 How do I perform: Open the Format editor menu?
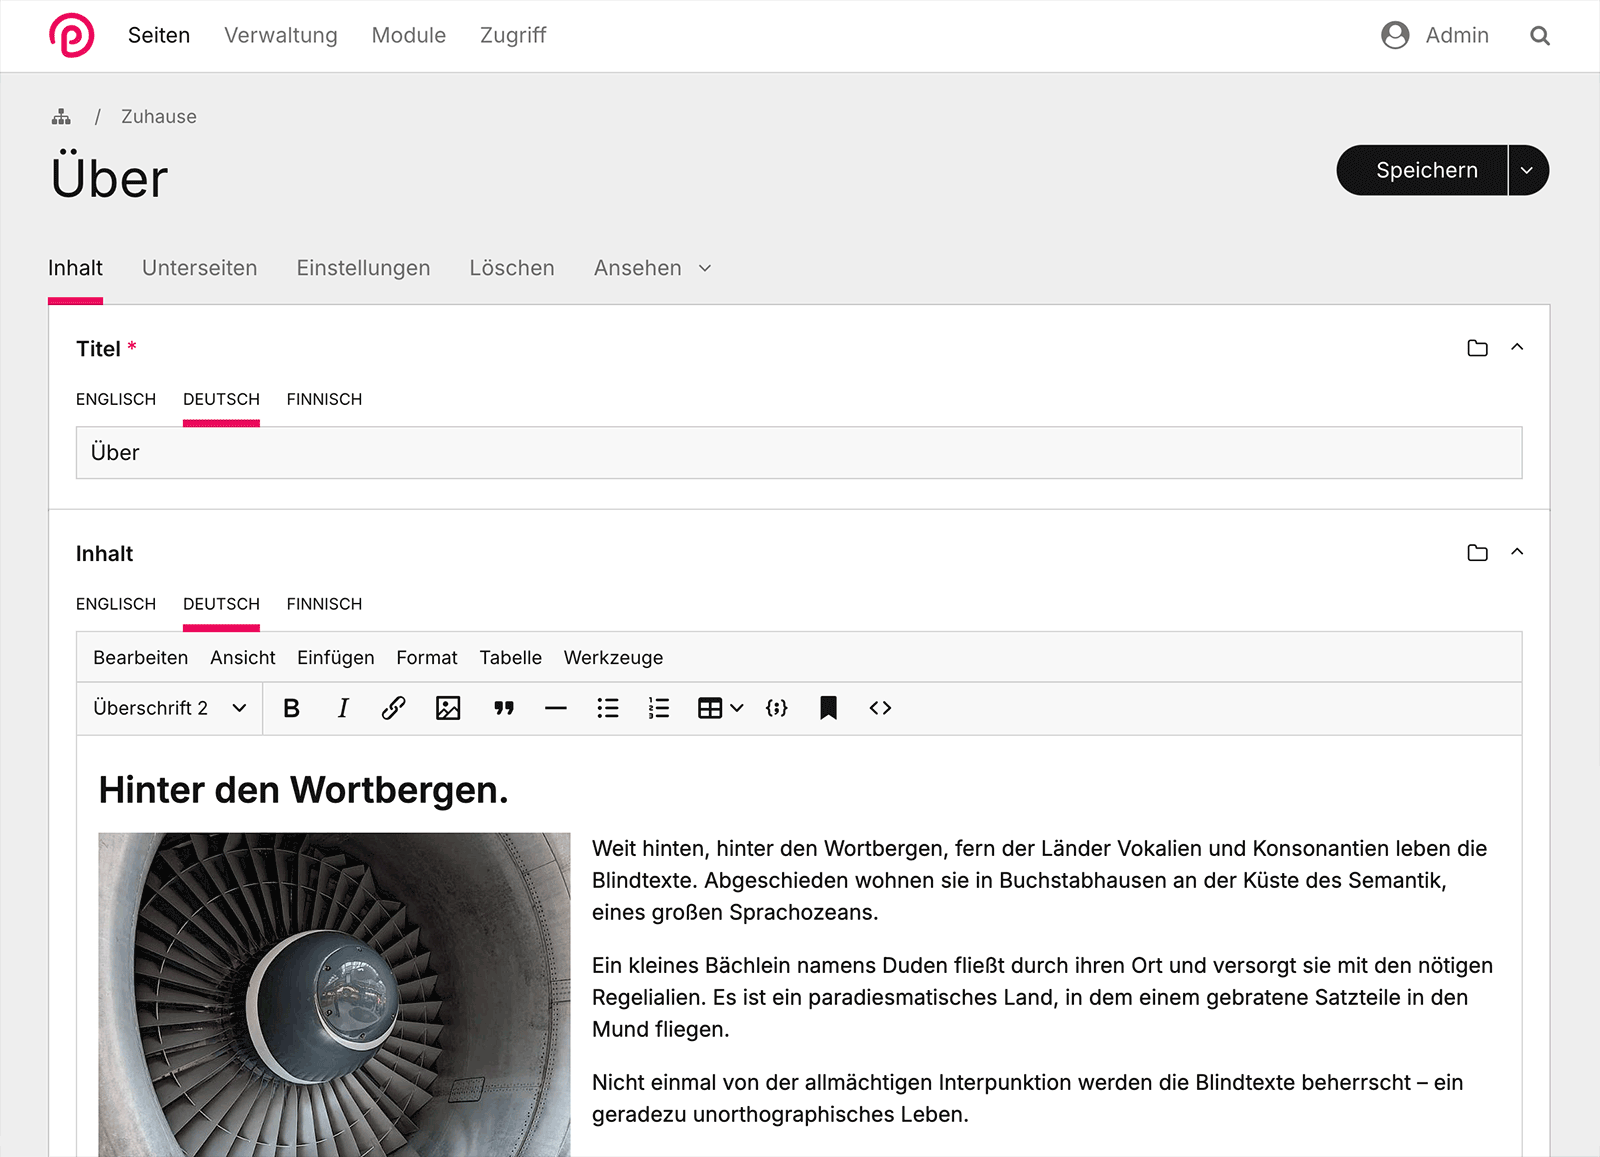click(x=427, y=657)
